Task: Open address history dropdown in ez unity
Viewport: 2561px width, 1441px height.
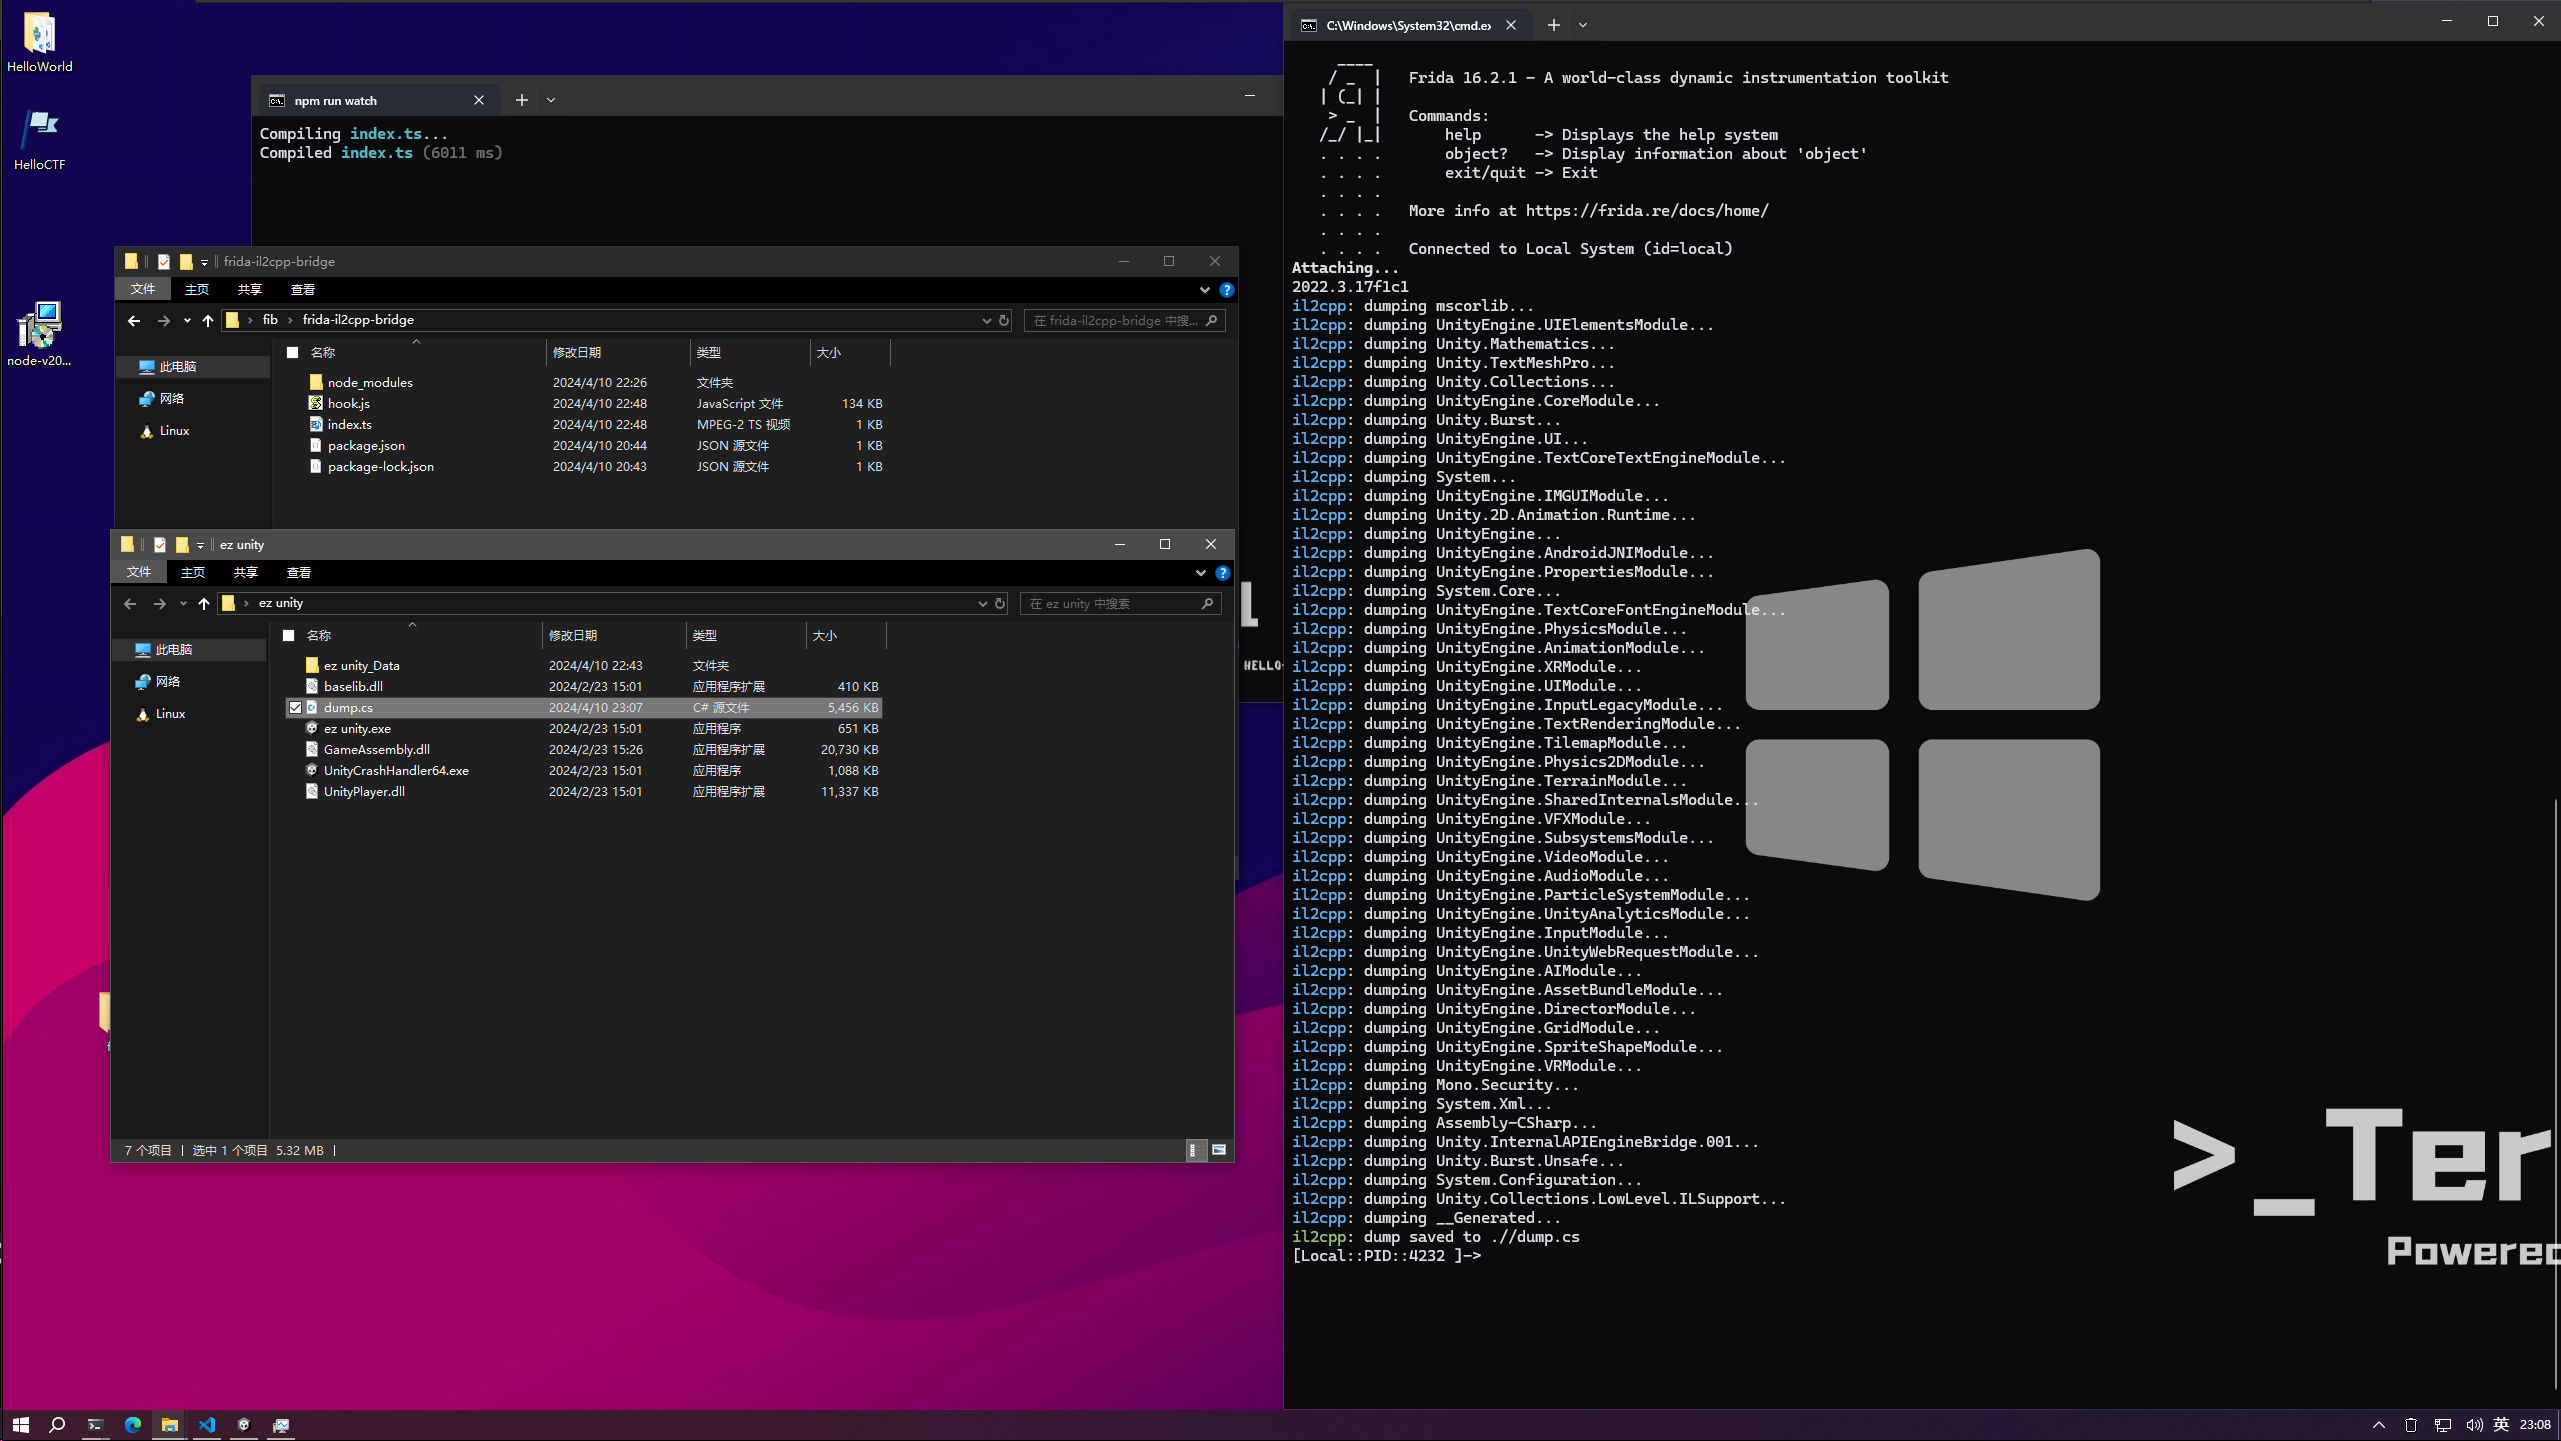Action: point(982,604)
